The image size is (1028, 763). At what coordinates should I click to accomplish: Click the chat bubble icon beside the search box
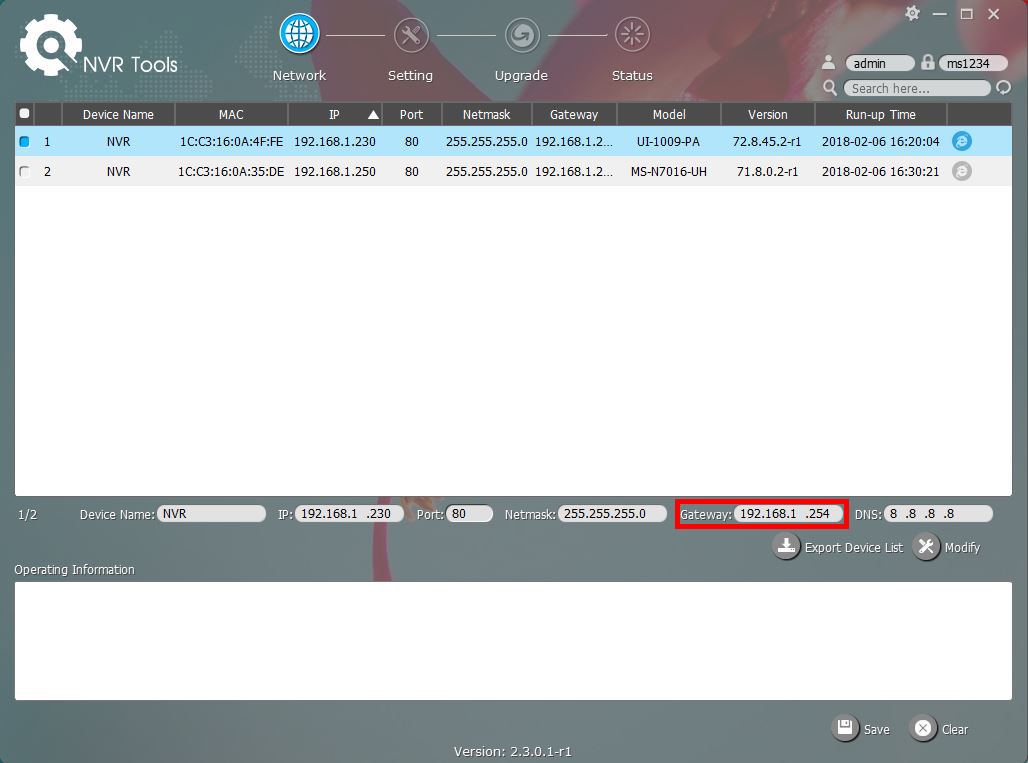point(1003,88)
